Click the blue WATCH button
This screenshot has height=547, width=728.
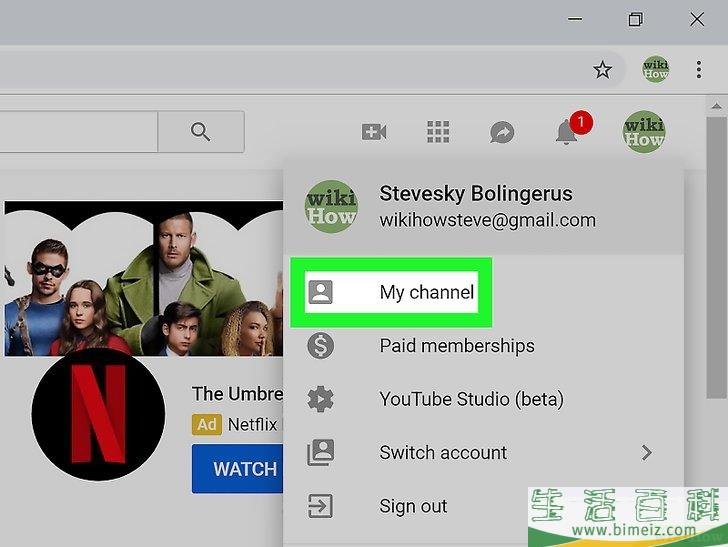237,469
